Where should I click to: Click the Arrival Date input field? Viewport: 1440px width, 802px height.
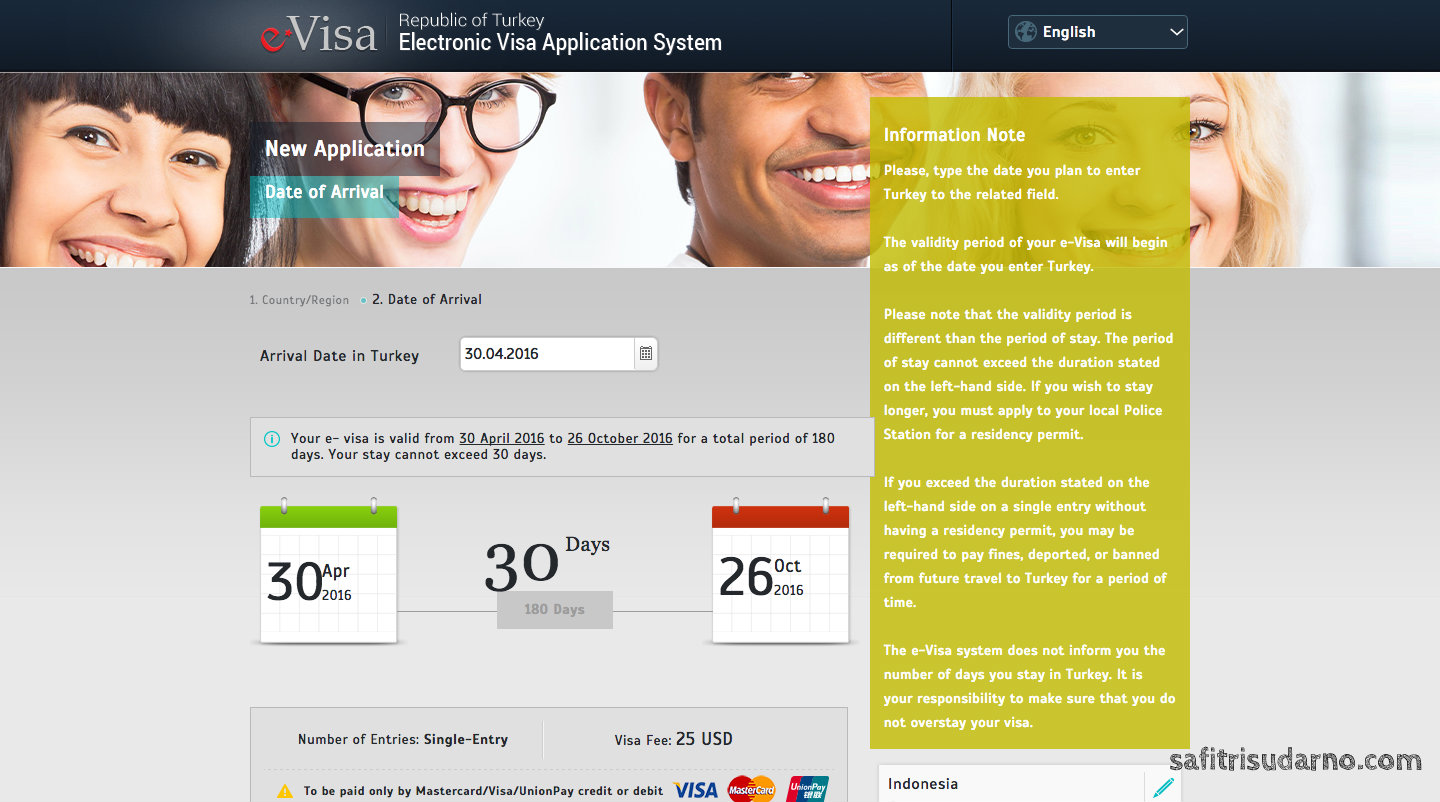pos(546,354)
